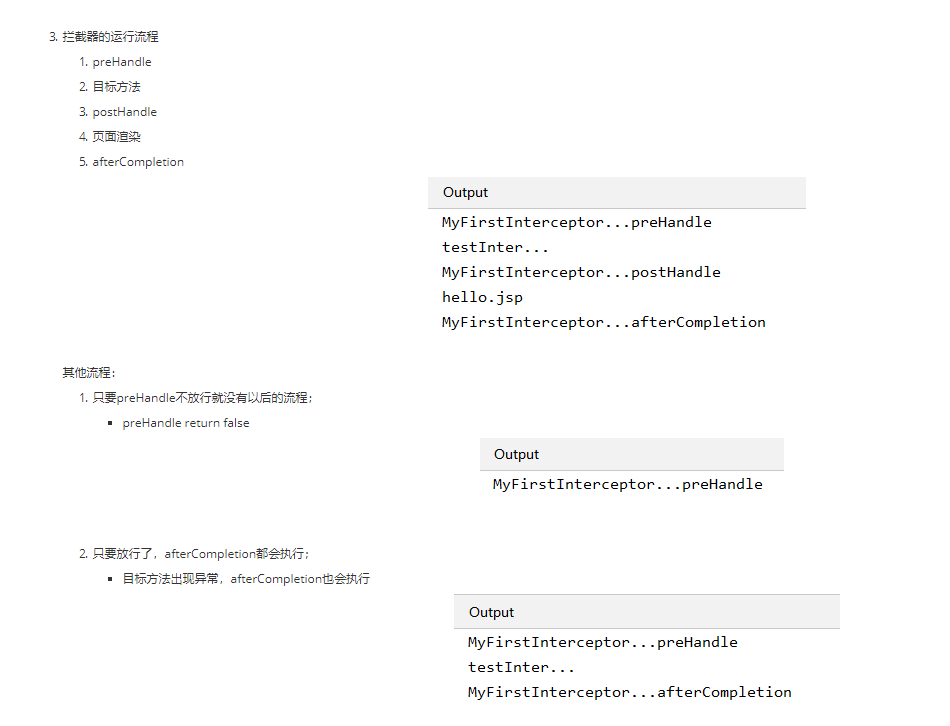
Task: Select the "目标方法" list item
Action: tap(116, 87)
